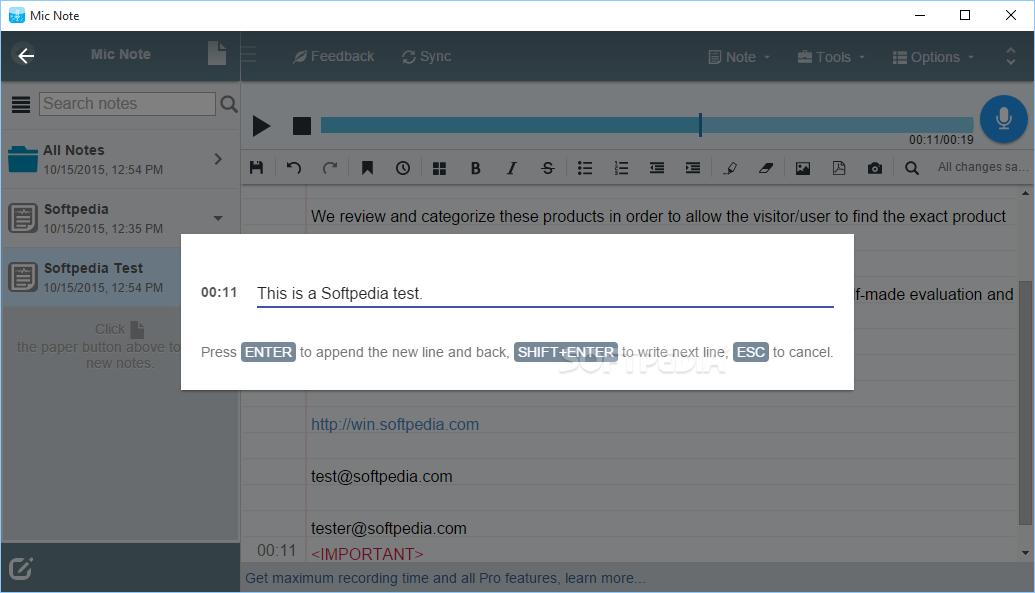Open the compose icon at sidebar bottom
The image size is (1035, 593).
click(20, 568)
